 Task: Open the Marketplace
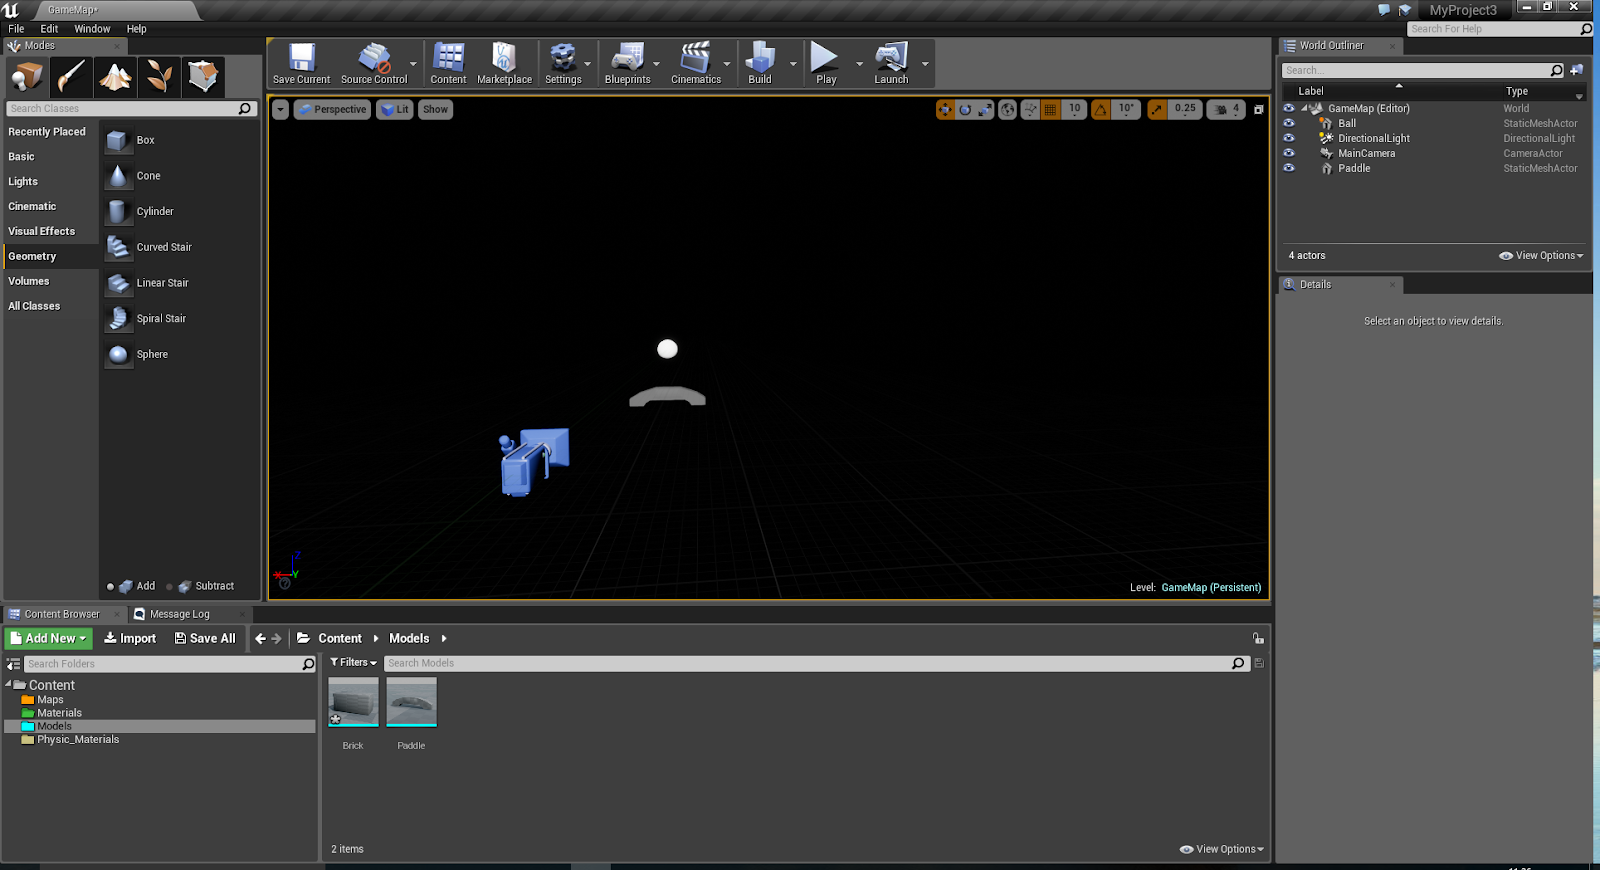[x=504, y=63]
